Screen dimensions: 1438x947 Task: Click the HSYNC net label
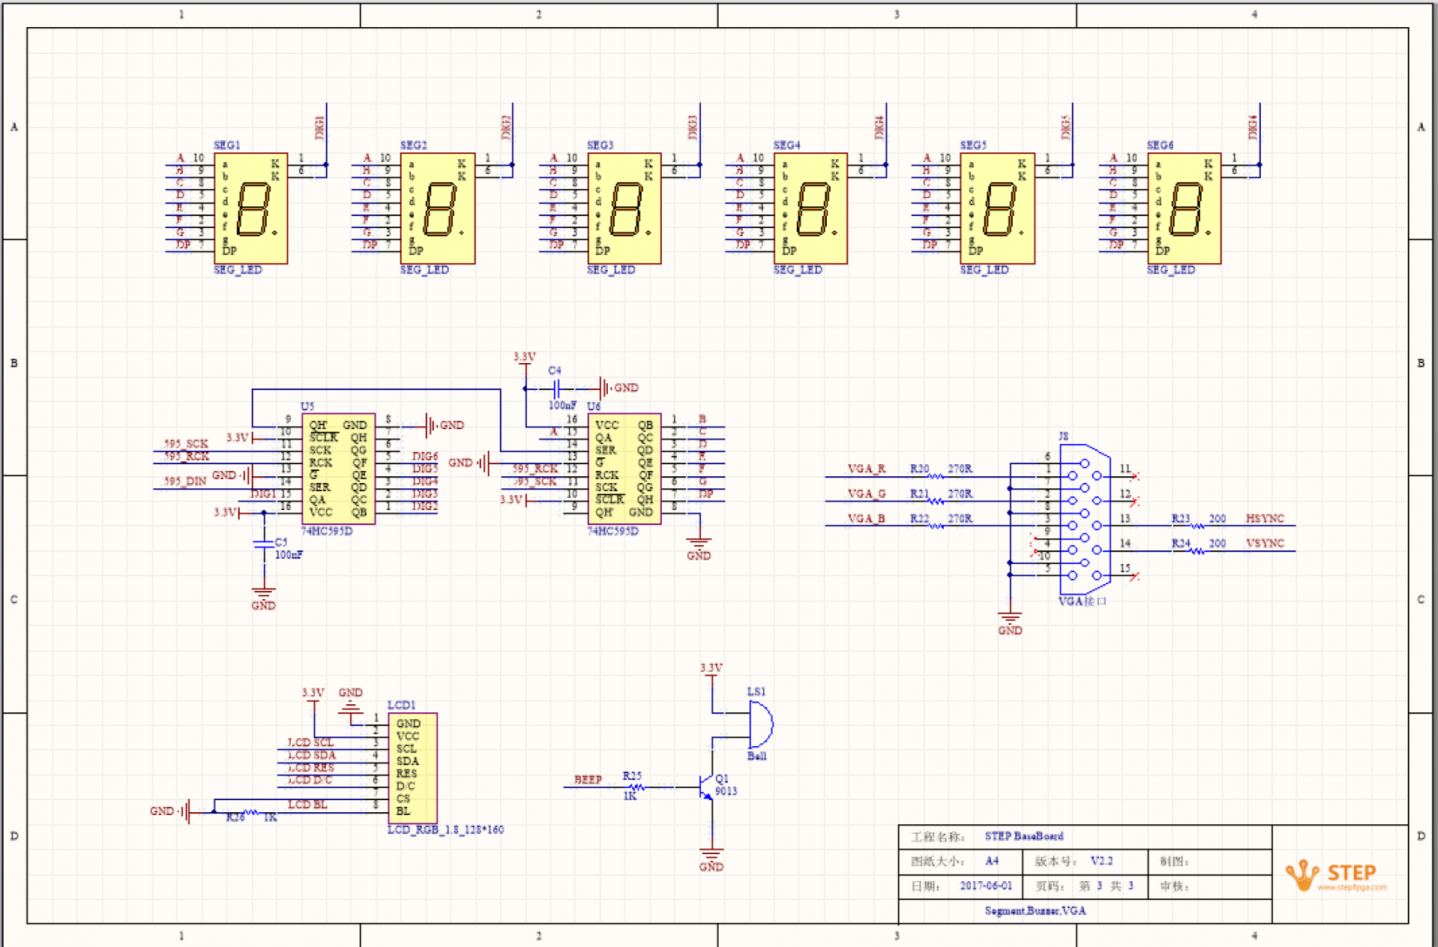coord(1265,518)
